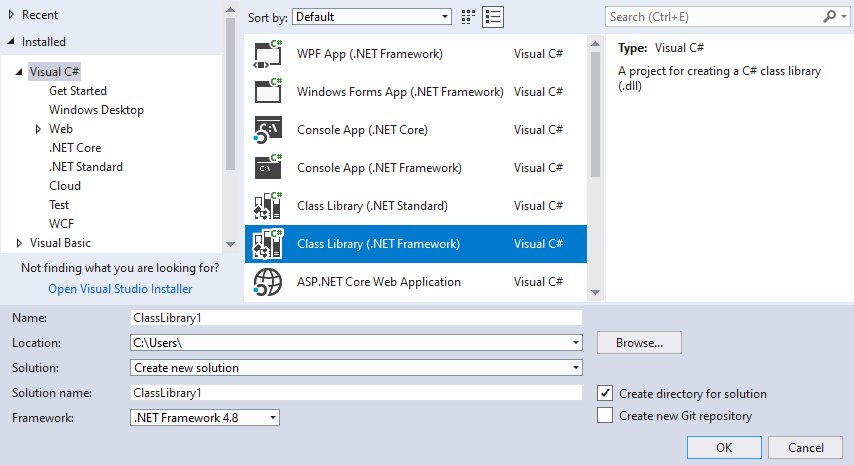Image resolution: width=854 pixels, height=465 pixels.
Task: Switch to small icons grid view
Action: [468, 17]
